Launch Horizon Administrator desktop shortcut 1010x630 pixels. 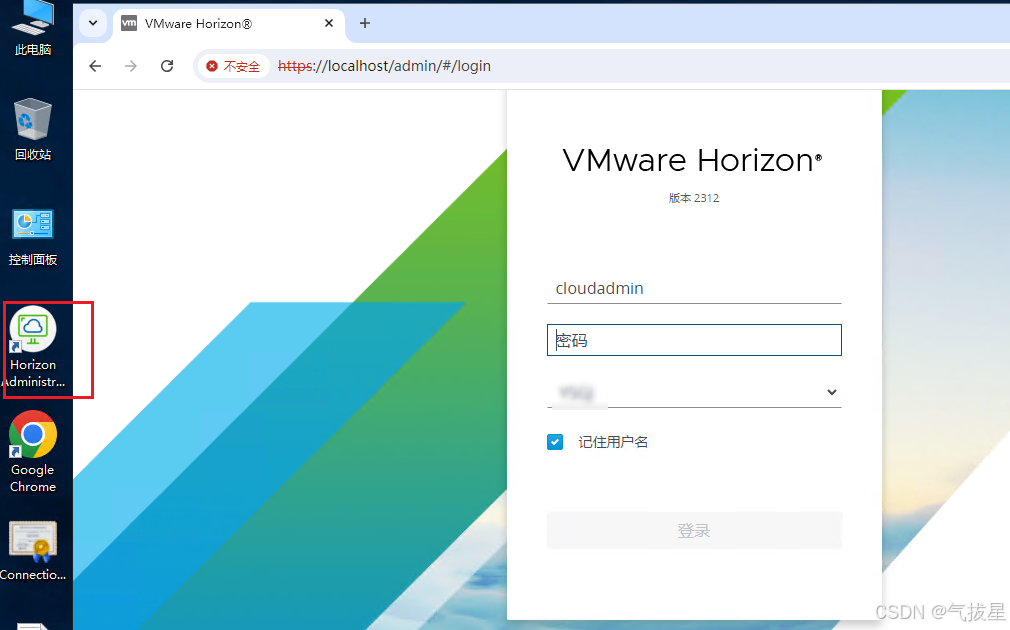click(33, 347)
